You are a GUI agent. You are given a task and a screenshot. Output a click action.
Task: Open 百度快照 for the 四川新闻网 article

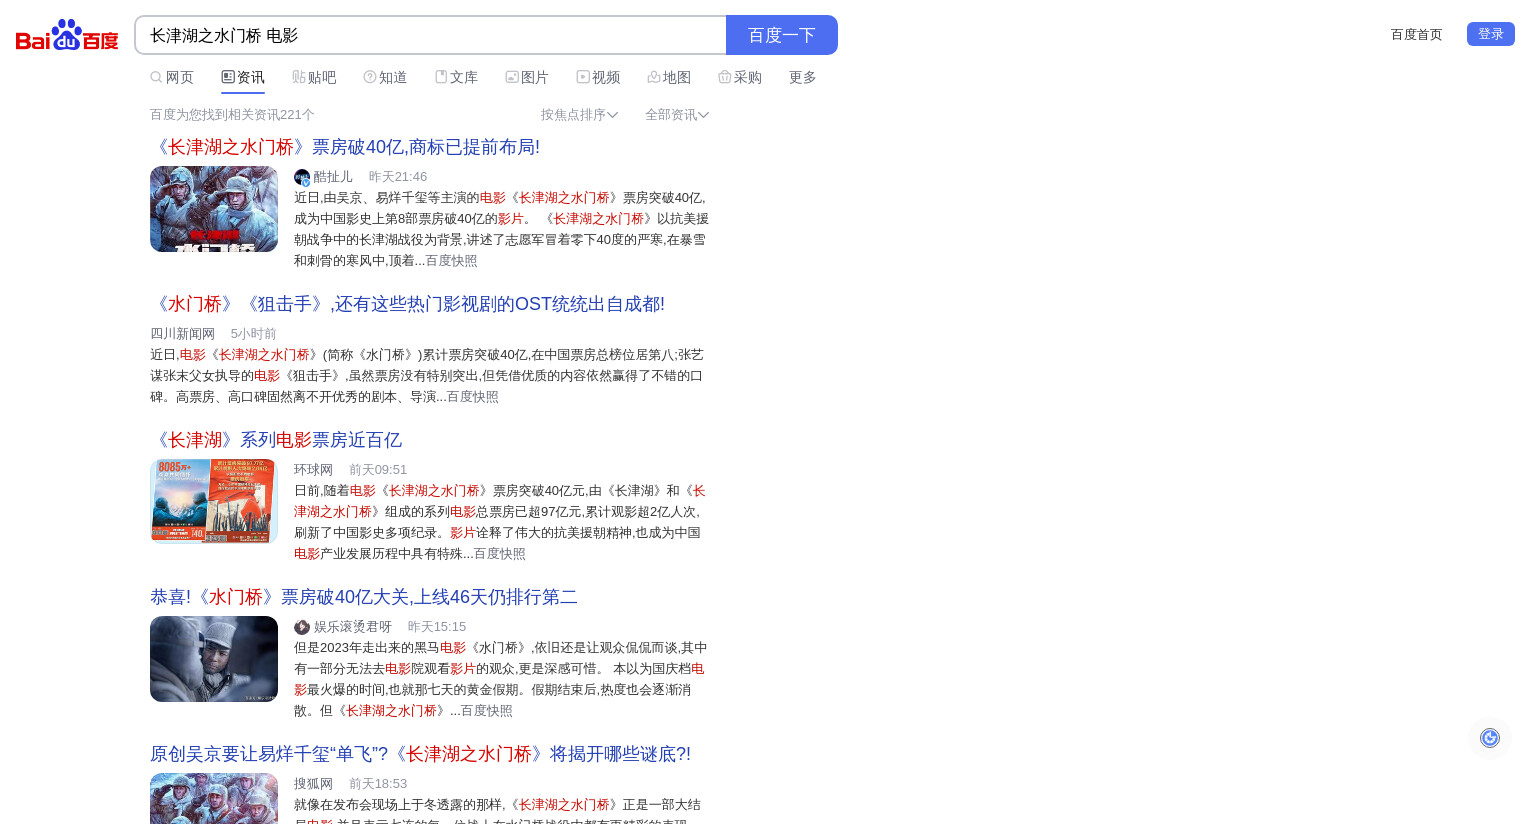point(472,397)
